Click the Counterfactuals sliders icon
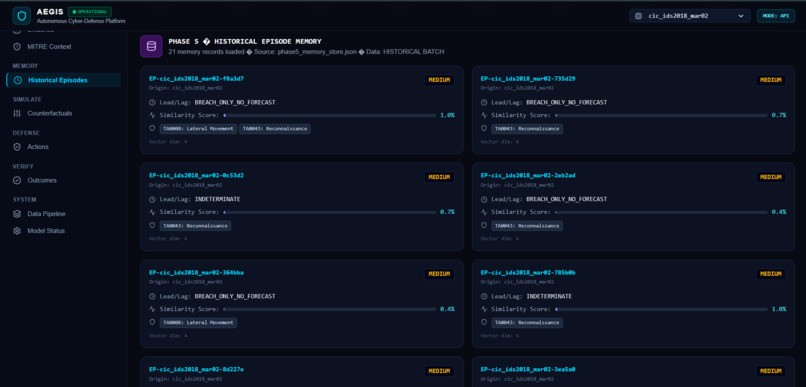Viewport: 806px width, 387px height. click(x=17, y=113)
